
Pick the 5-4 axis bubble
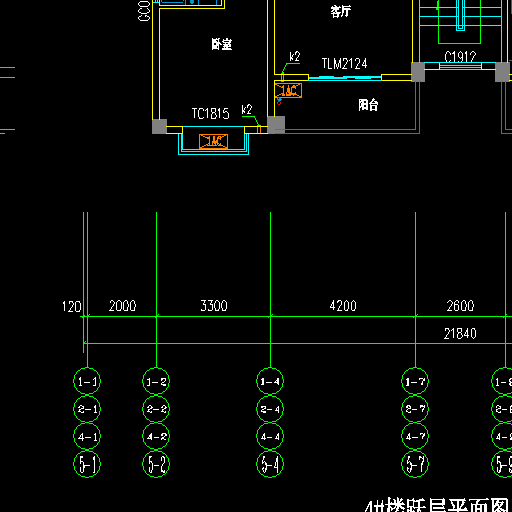(x=270, y=464)
